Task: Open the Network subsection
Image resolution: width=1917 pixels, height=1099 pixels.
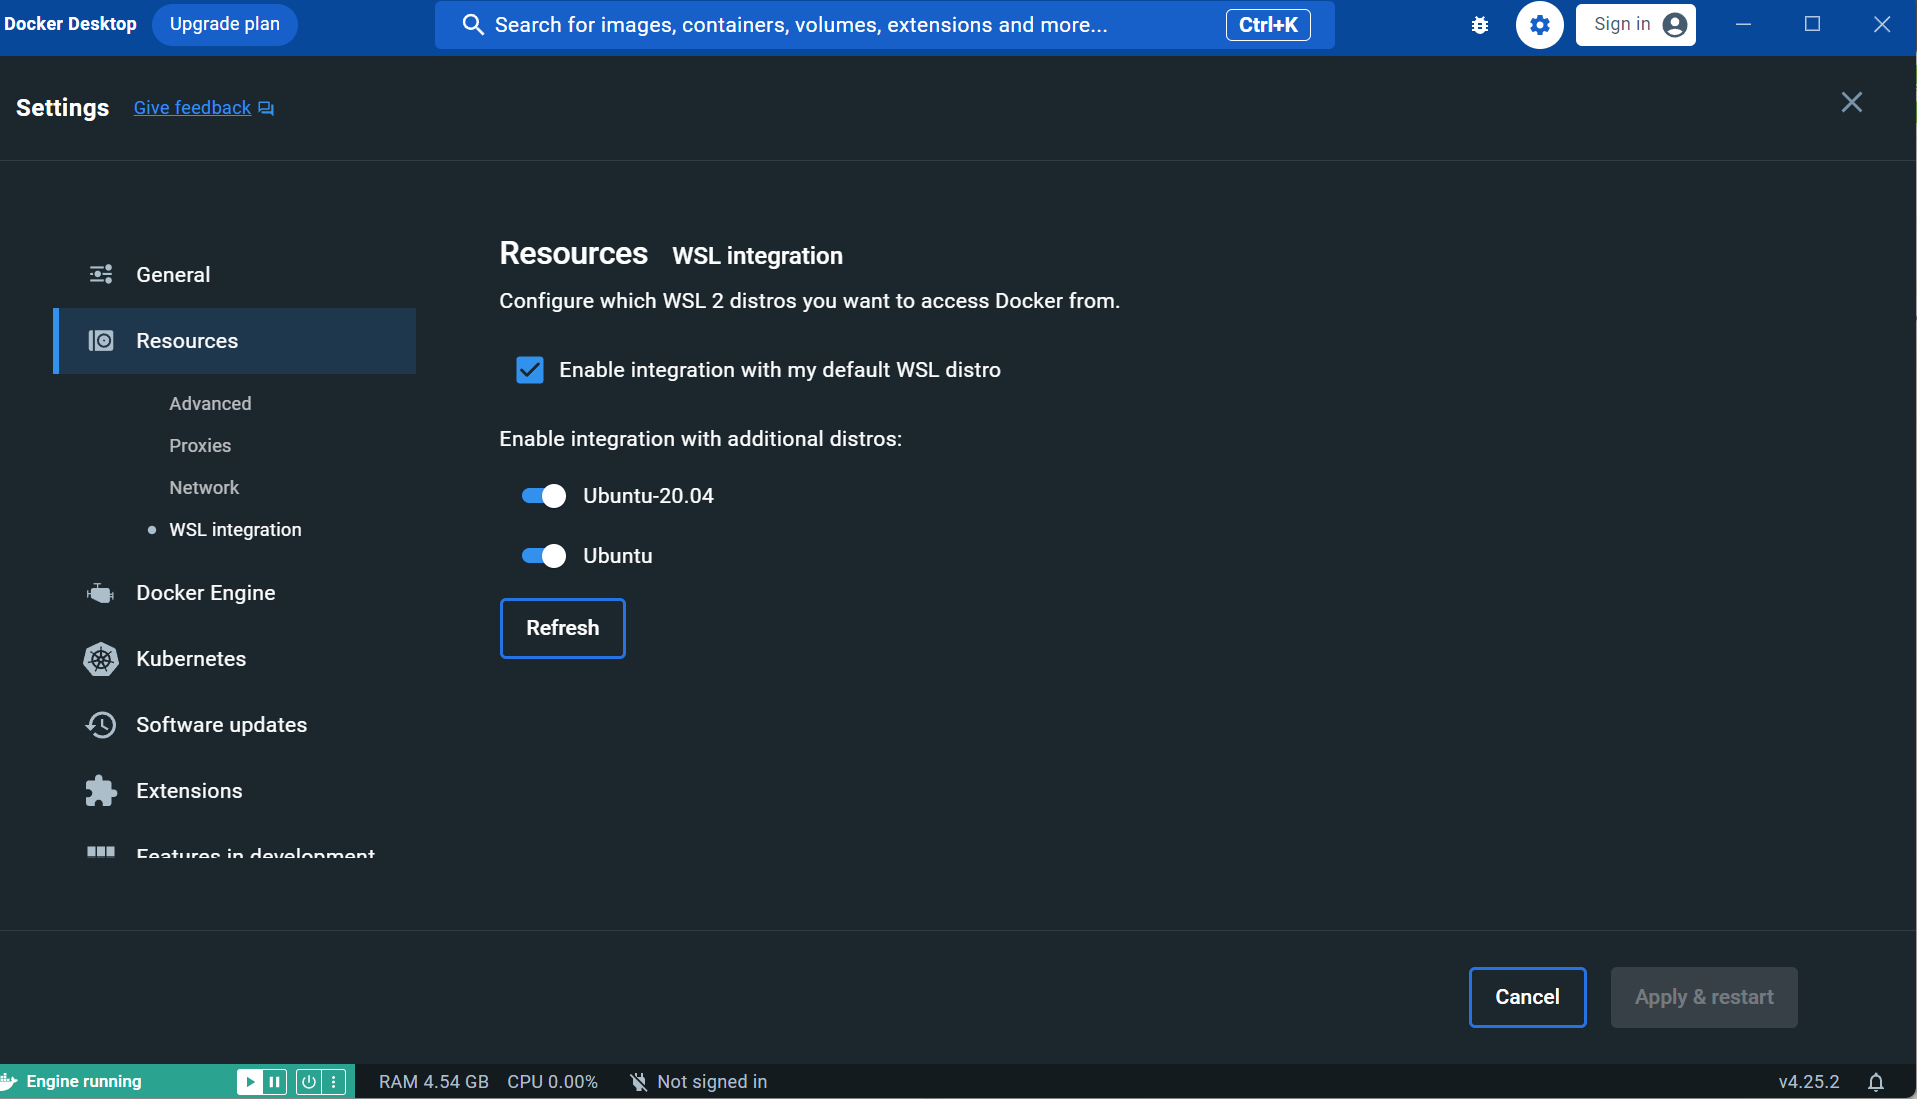Action: pyautogui.click(x=204, y=488)
